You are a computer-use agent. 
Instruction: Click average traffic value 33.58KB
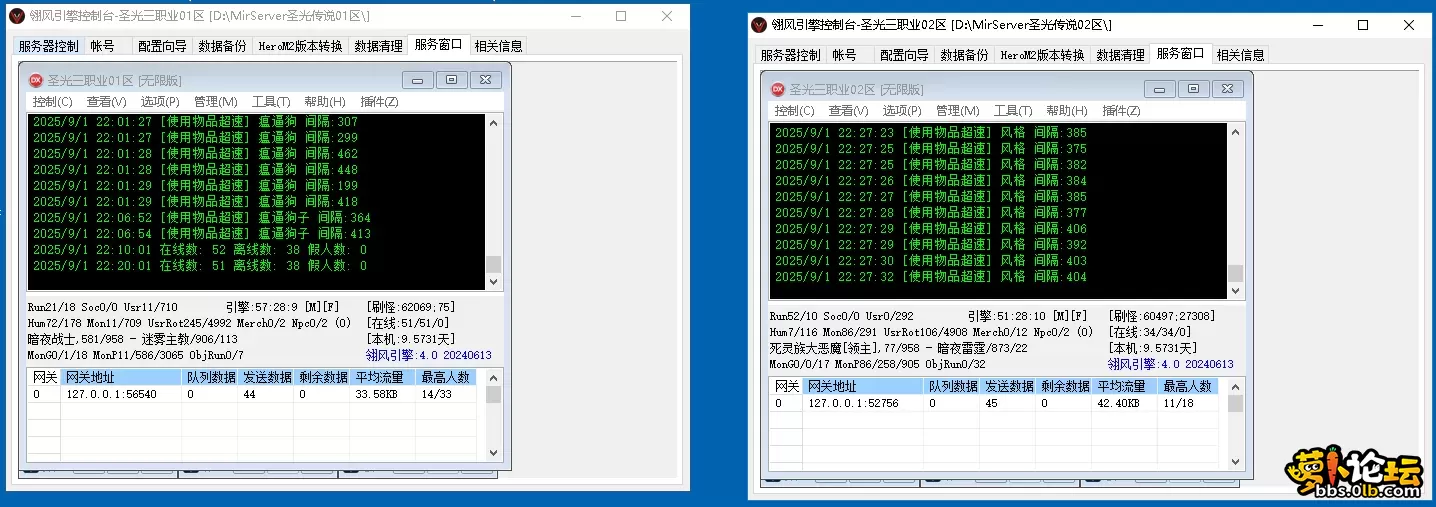pyautogui.click(x=376, y=394)
